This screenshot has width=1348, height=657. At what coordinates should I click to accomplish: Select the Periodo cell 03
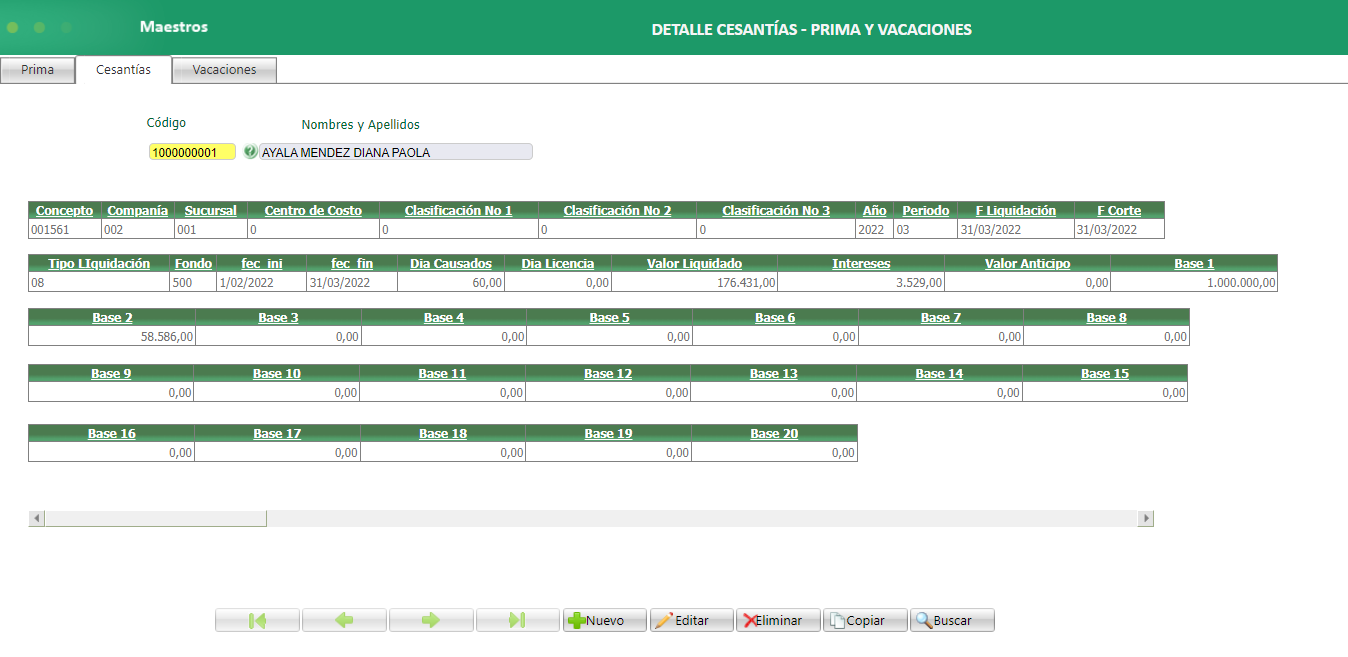click(925, 229)
